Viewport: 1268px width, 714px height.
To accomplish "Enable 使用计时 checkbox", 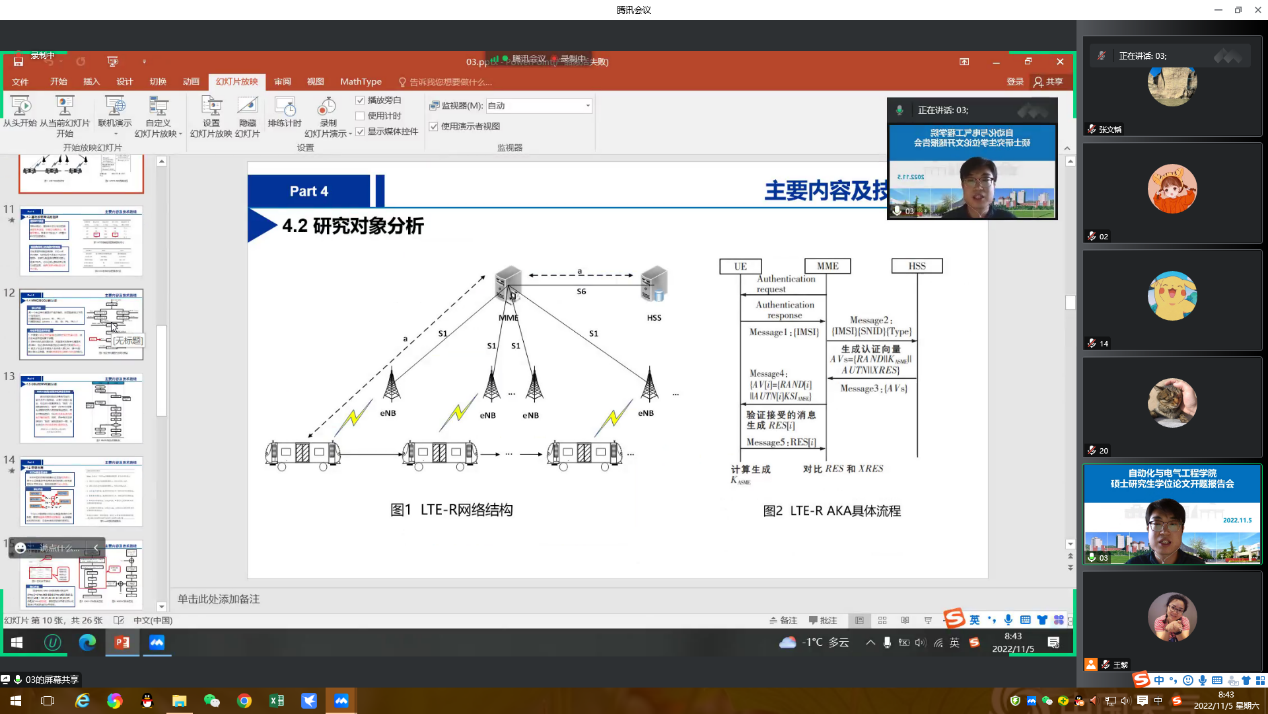I will [x=360, y=116].
